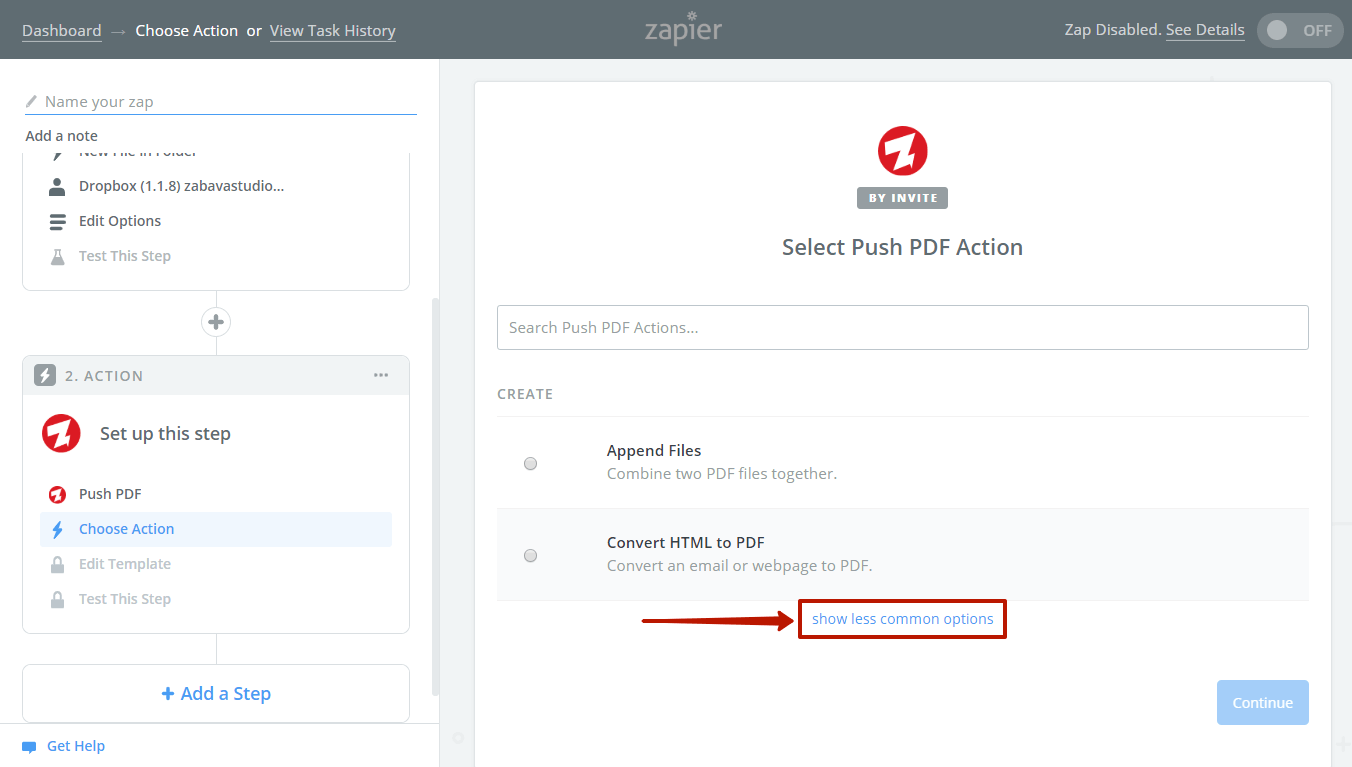Click the Add a Step button
This screenshot has width=1352, height=767.
[x=216, y=693]
